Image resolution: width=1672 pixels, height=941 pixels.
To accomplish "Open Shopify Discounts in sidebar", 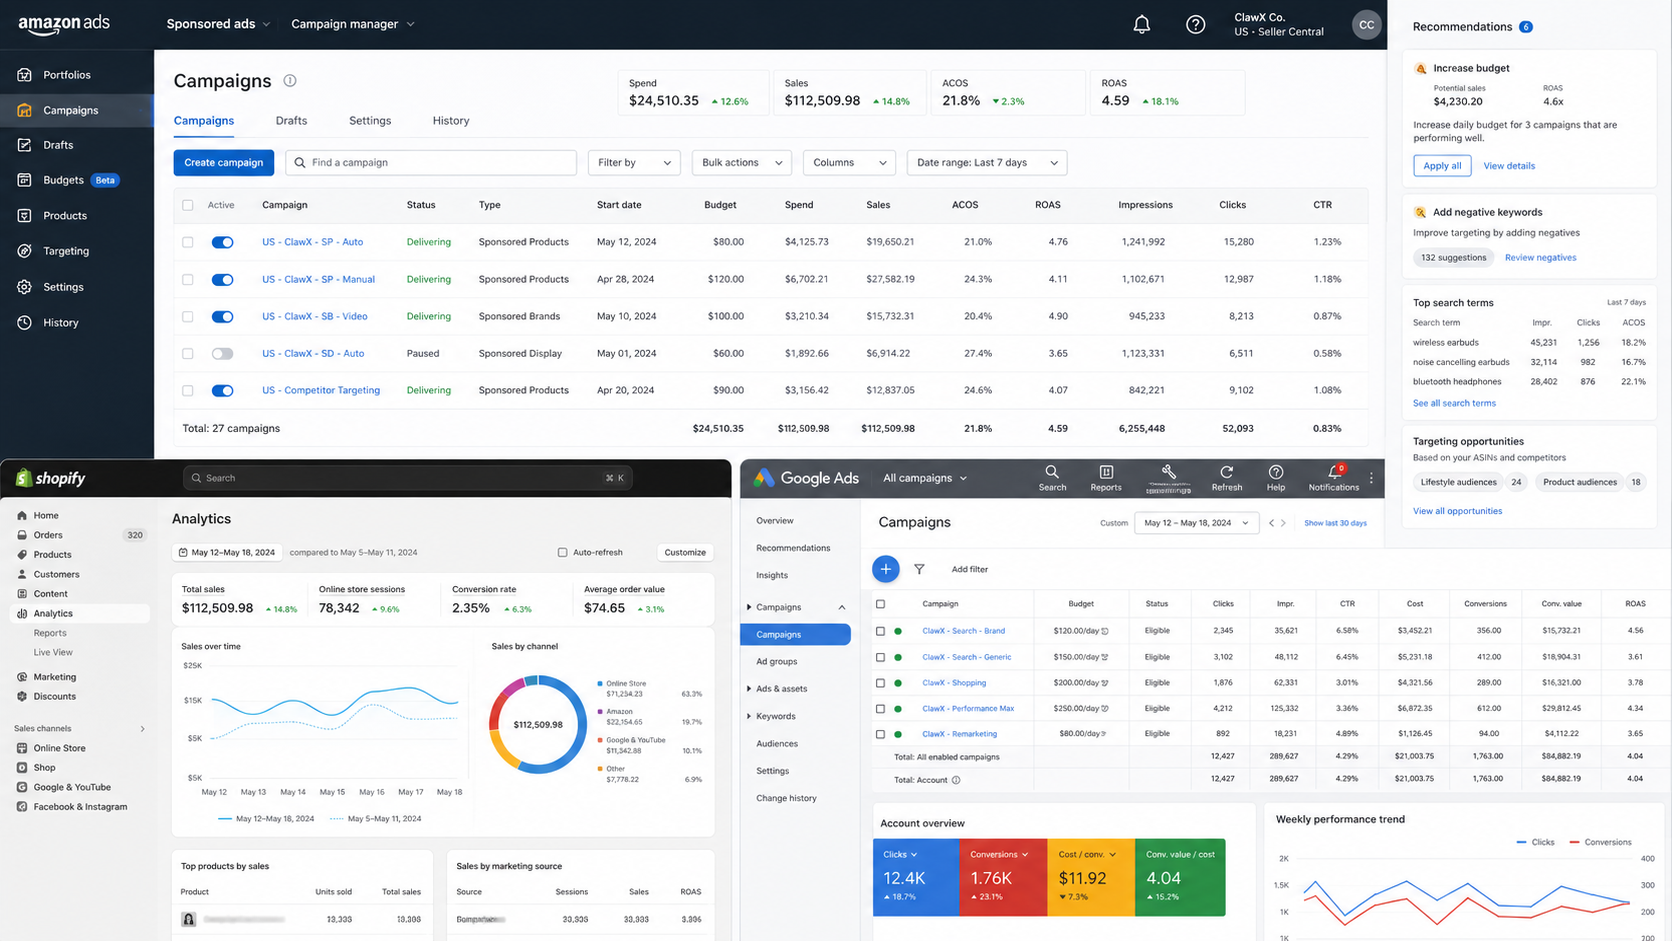I will pos(54,696).
